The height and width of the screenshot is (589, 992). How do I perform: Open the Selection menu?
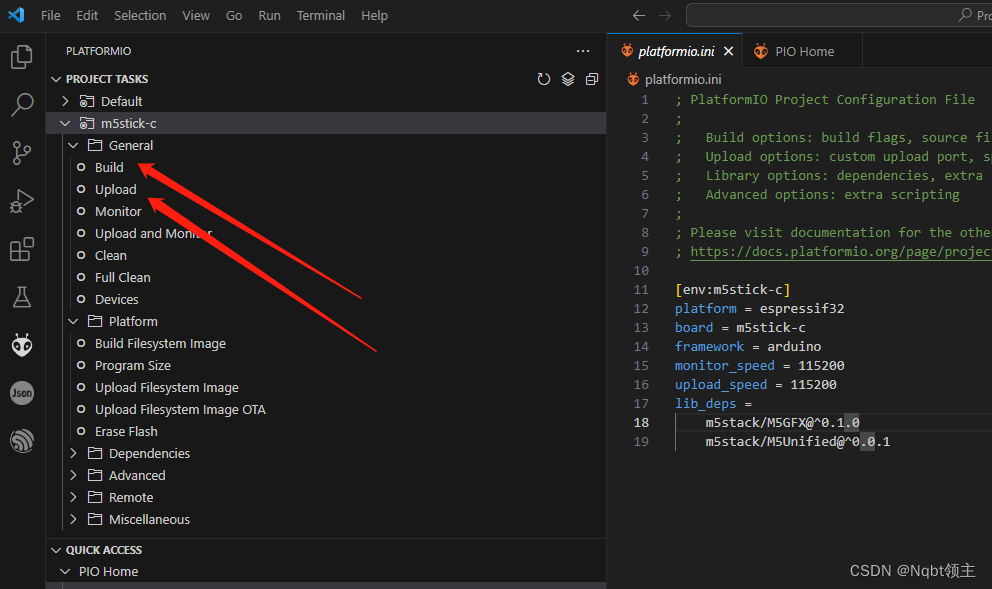[x=140, y=15]
